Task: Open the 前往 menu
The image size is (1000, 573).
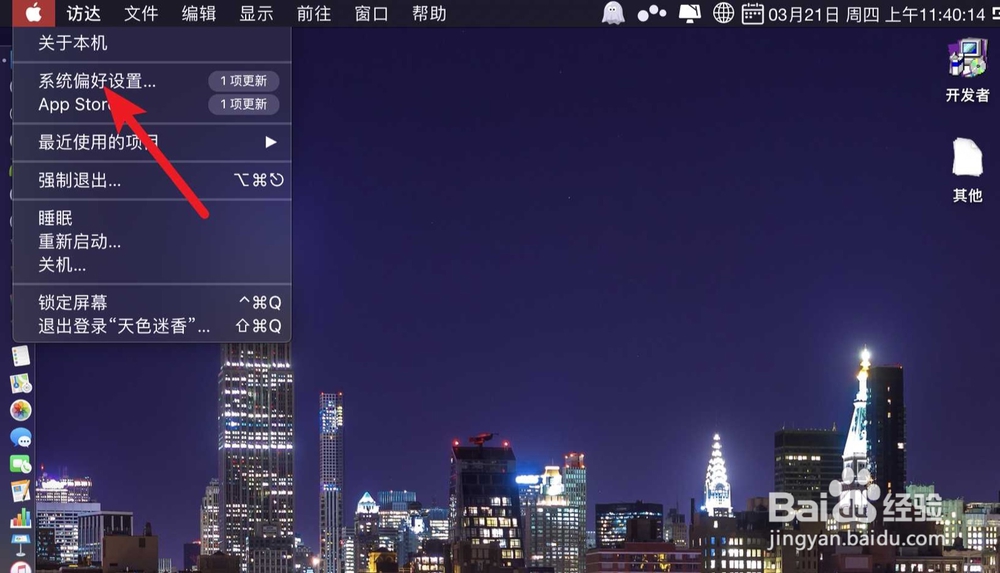Action: pyautogui.click(x=314, y=13)
